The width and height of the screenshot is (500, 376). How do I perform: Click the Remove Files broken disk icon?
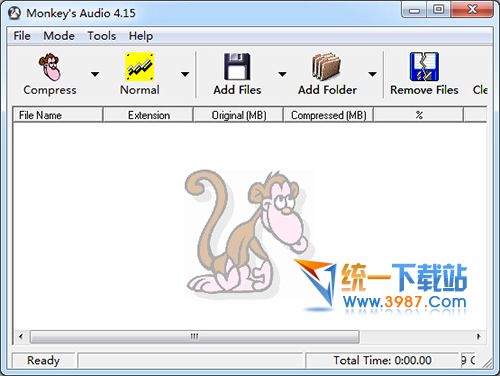(x=424, y=67)
